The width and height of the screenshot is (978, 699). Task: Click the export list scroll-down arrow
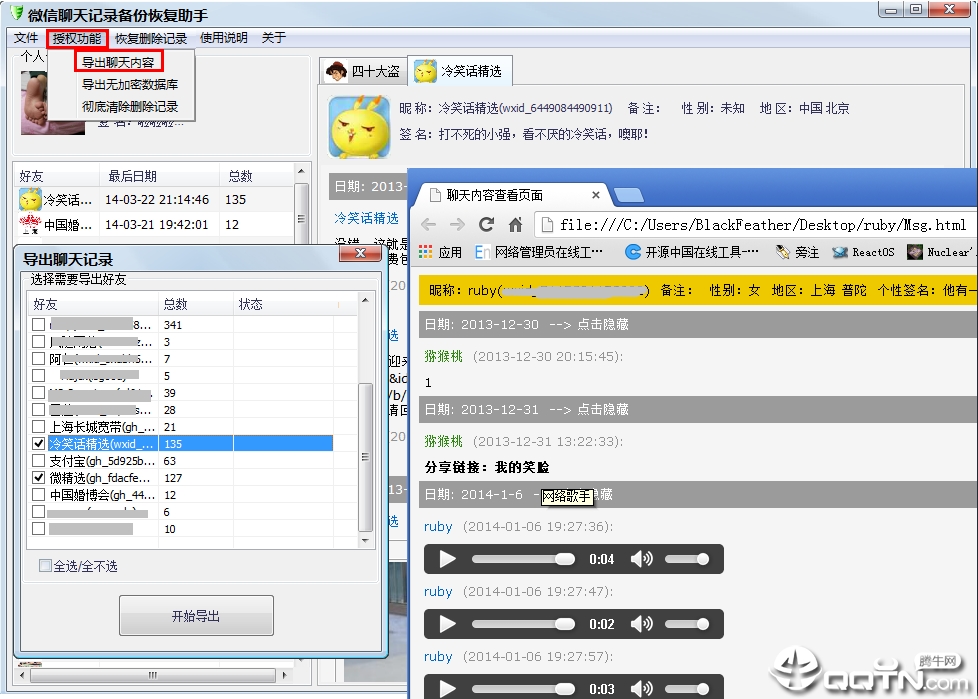366,541
